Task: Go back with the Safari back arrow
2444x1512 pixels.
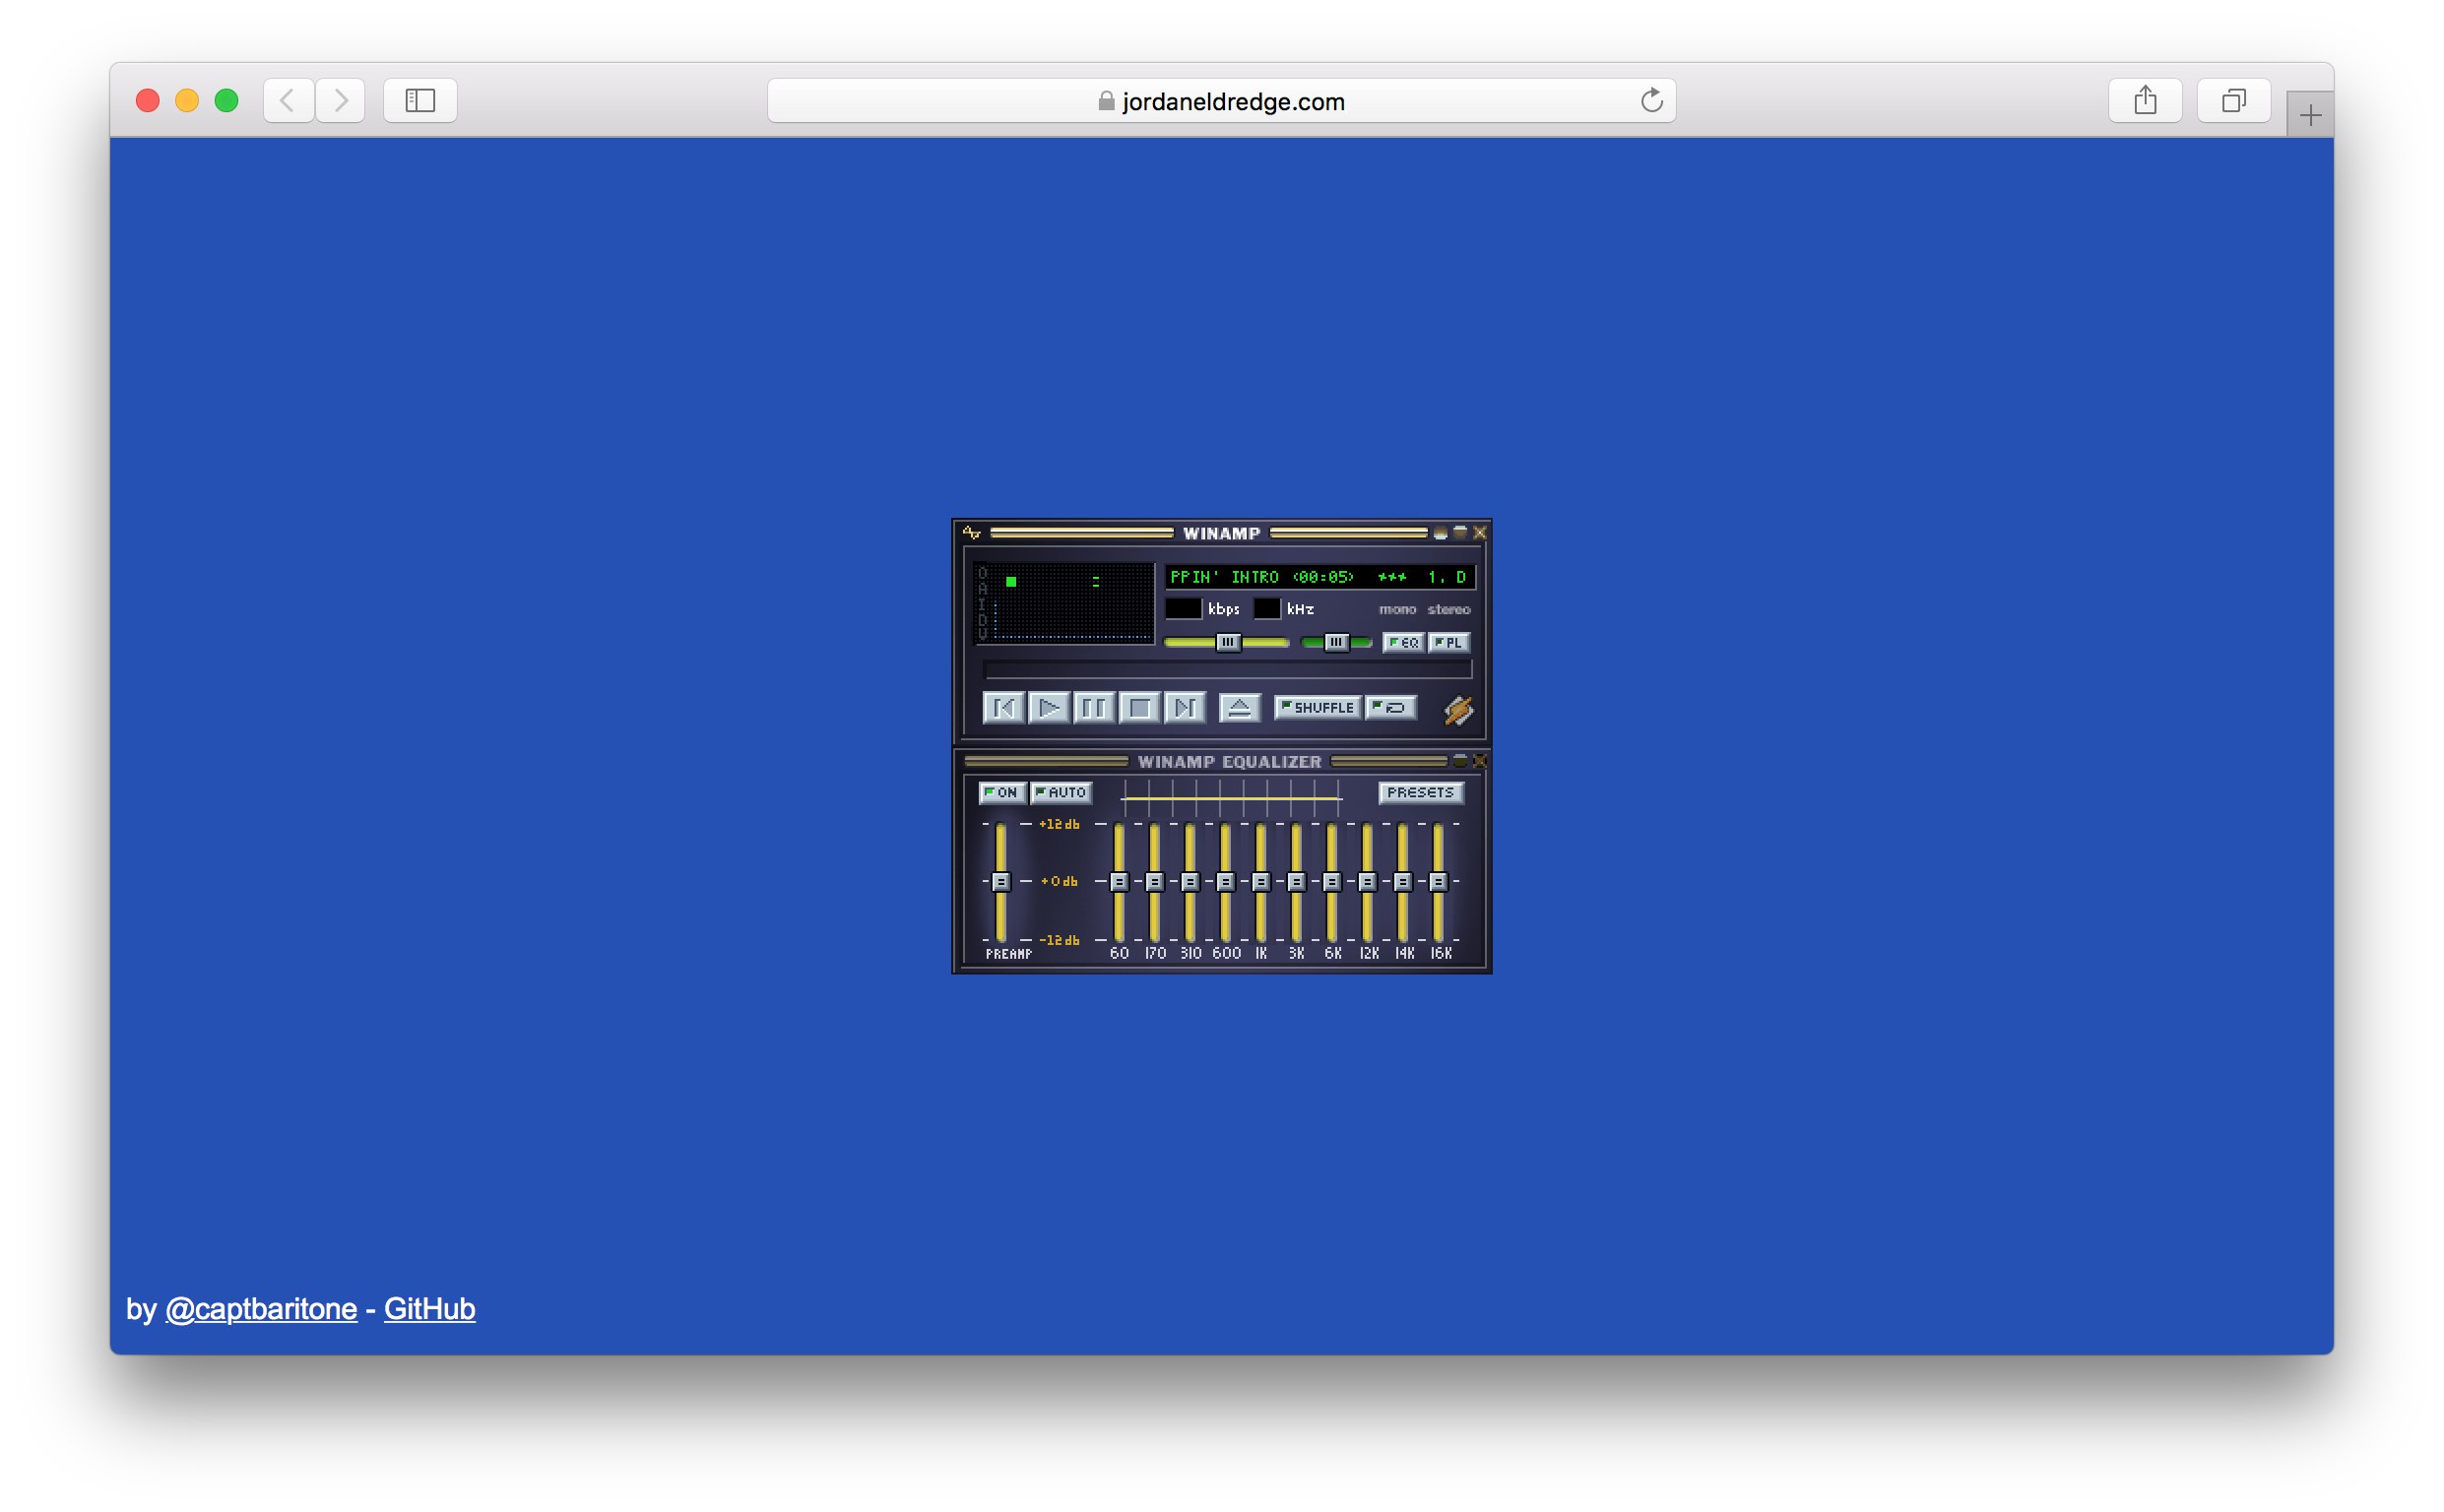Action: tap(288, 100)
